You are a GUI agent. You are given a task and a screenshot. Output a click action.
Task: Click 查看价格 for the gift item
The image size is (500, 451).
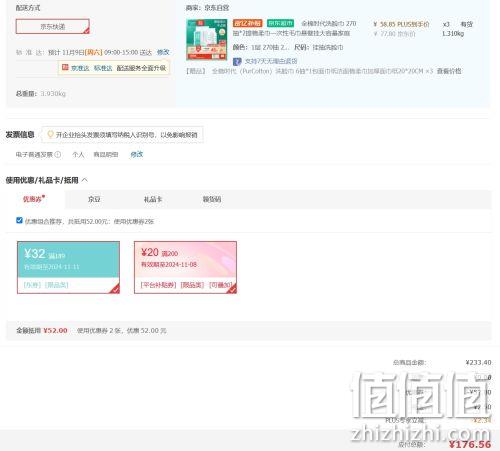[x=449, y=71]
